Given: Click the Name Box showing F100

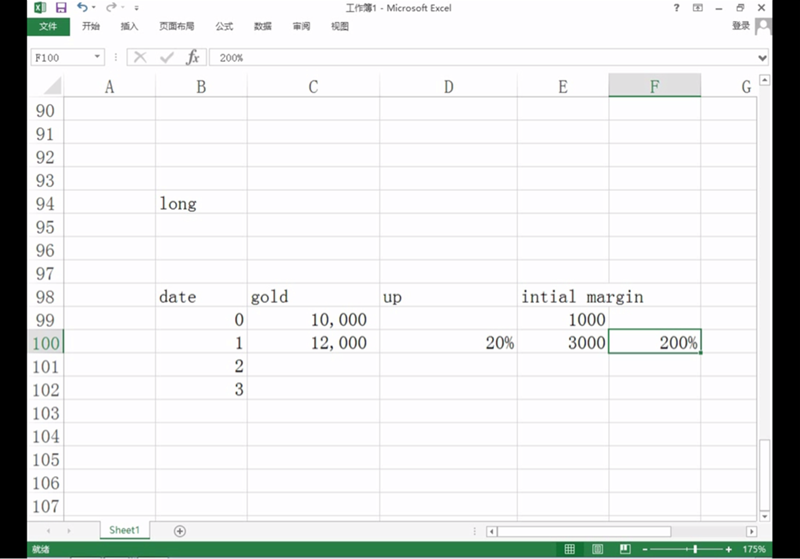Looking at the screenshot, I should (62, 58).
